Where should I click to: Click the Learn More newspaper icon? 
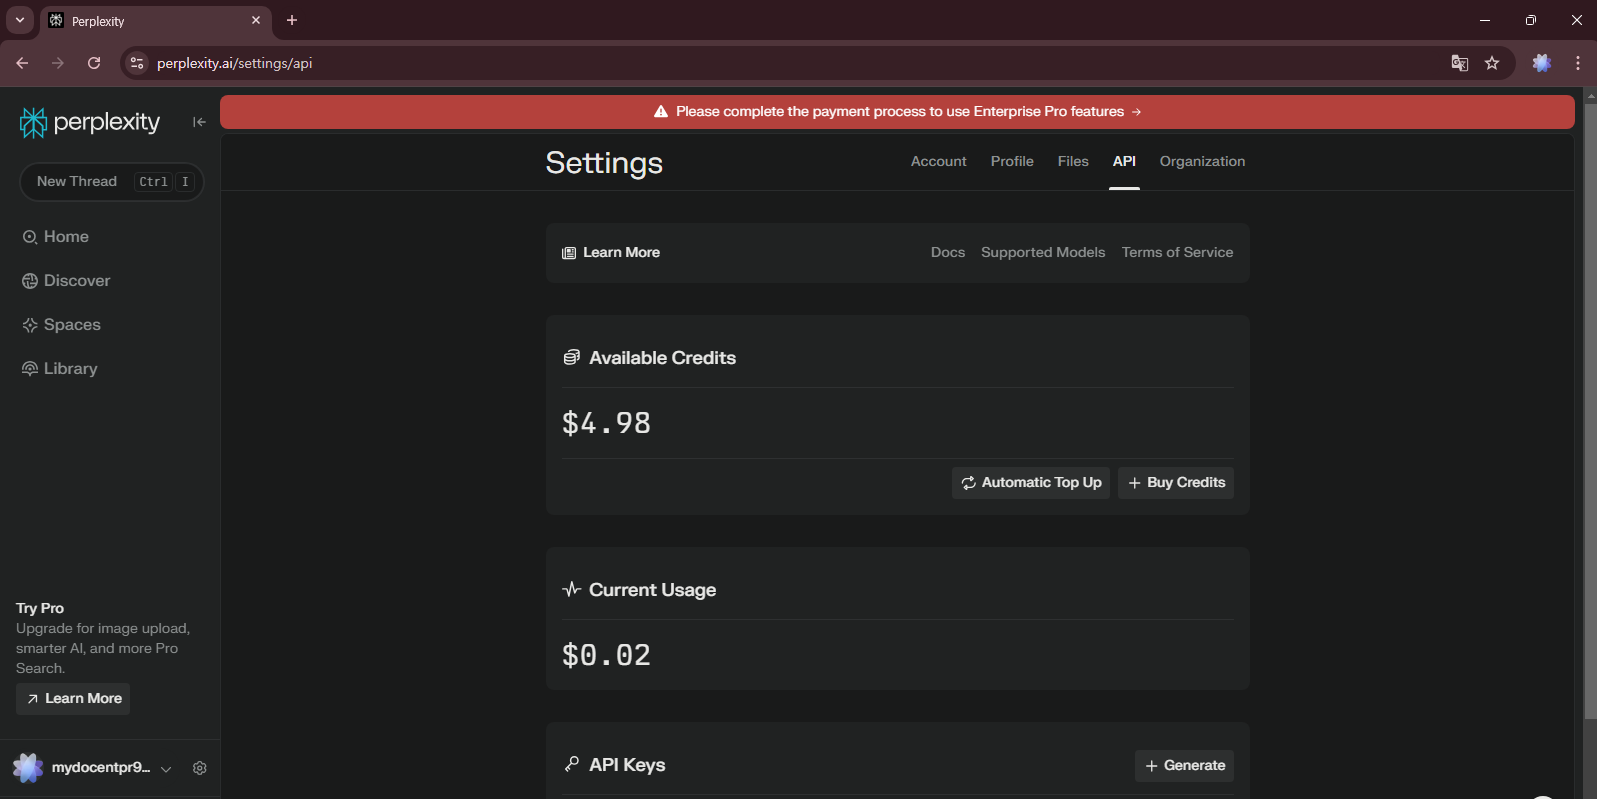click(569, 253)
